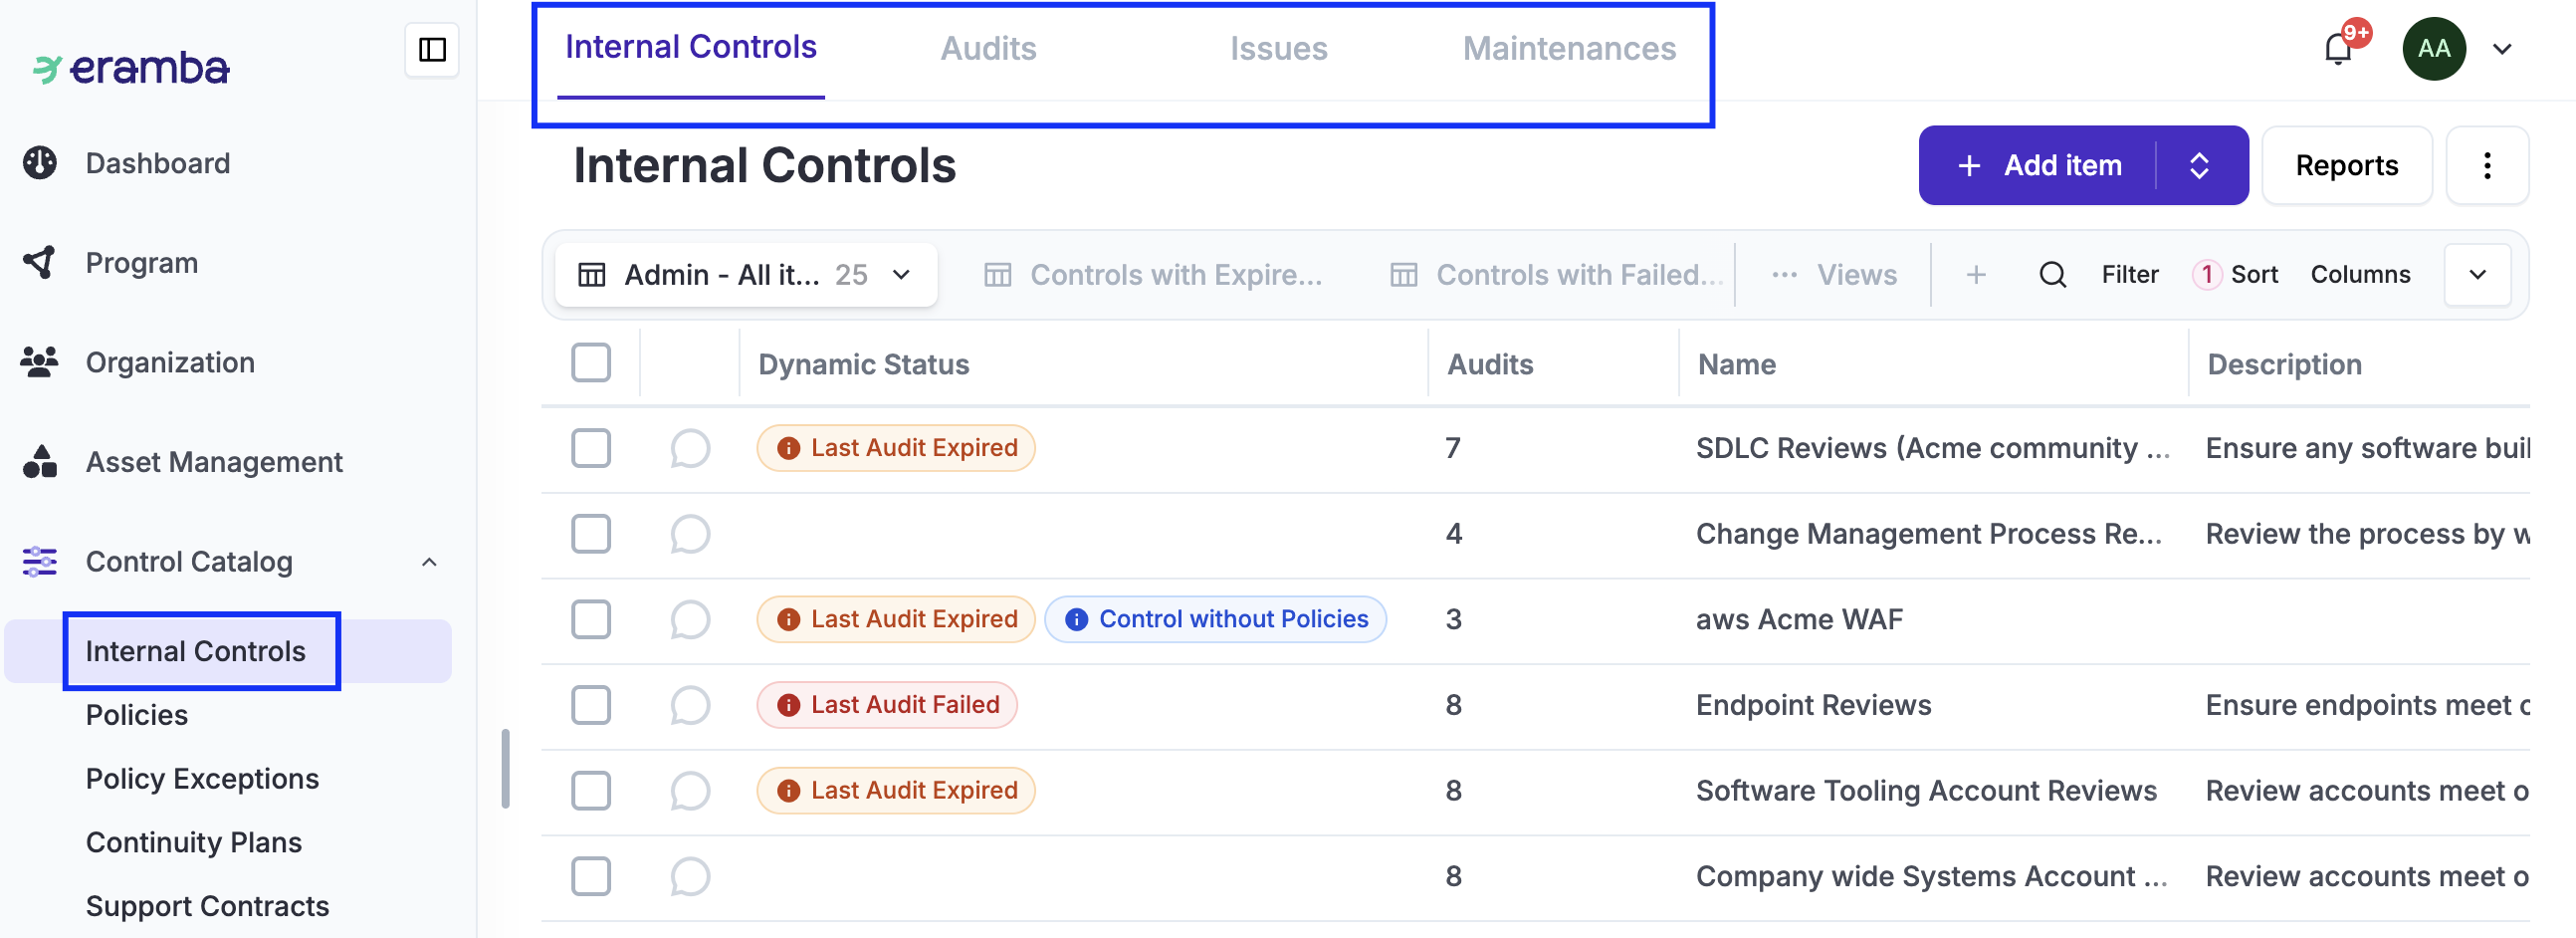Open Dashboard from the sidebar
This screenshot has width=2576, height=938.
click(157, 163)
